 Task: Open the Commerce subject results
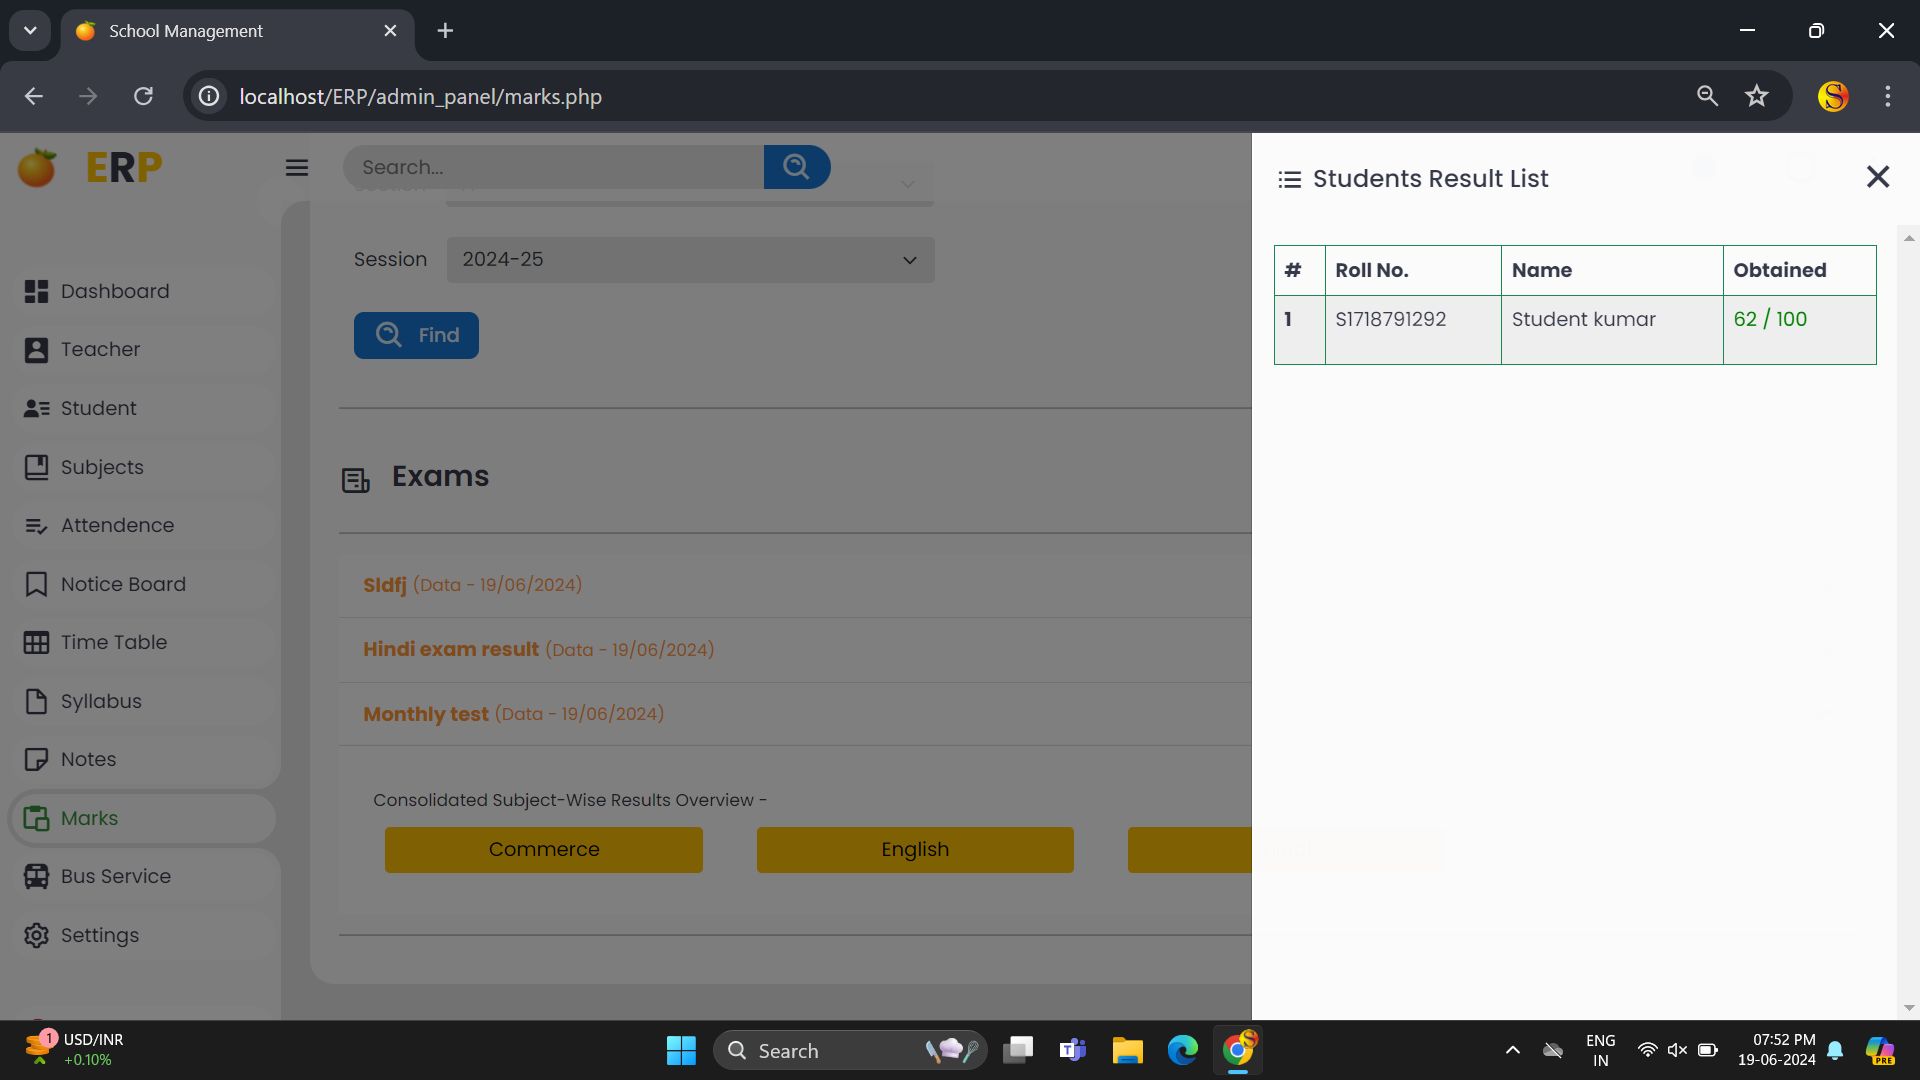(543, 850)
